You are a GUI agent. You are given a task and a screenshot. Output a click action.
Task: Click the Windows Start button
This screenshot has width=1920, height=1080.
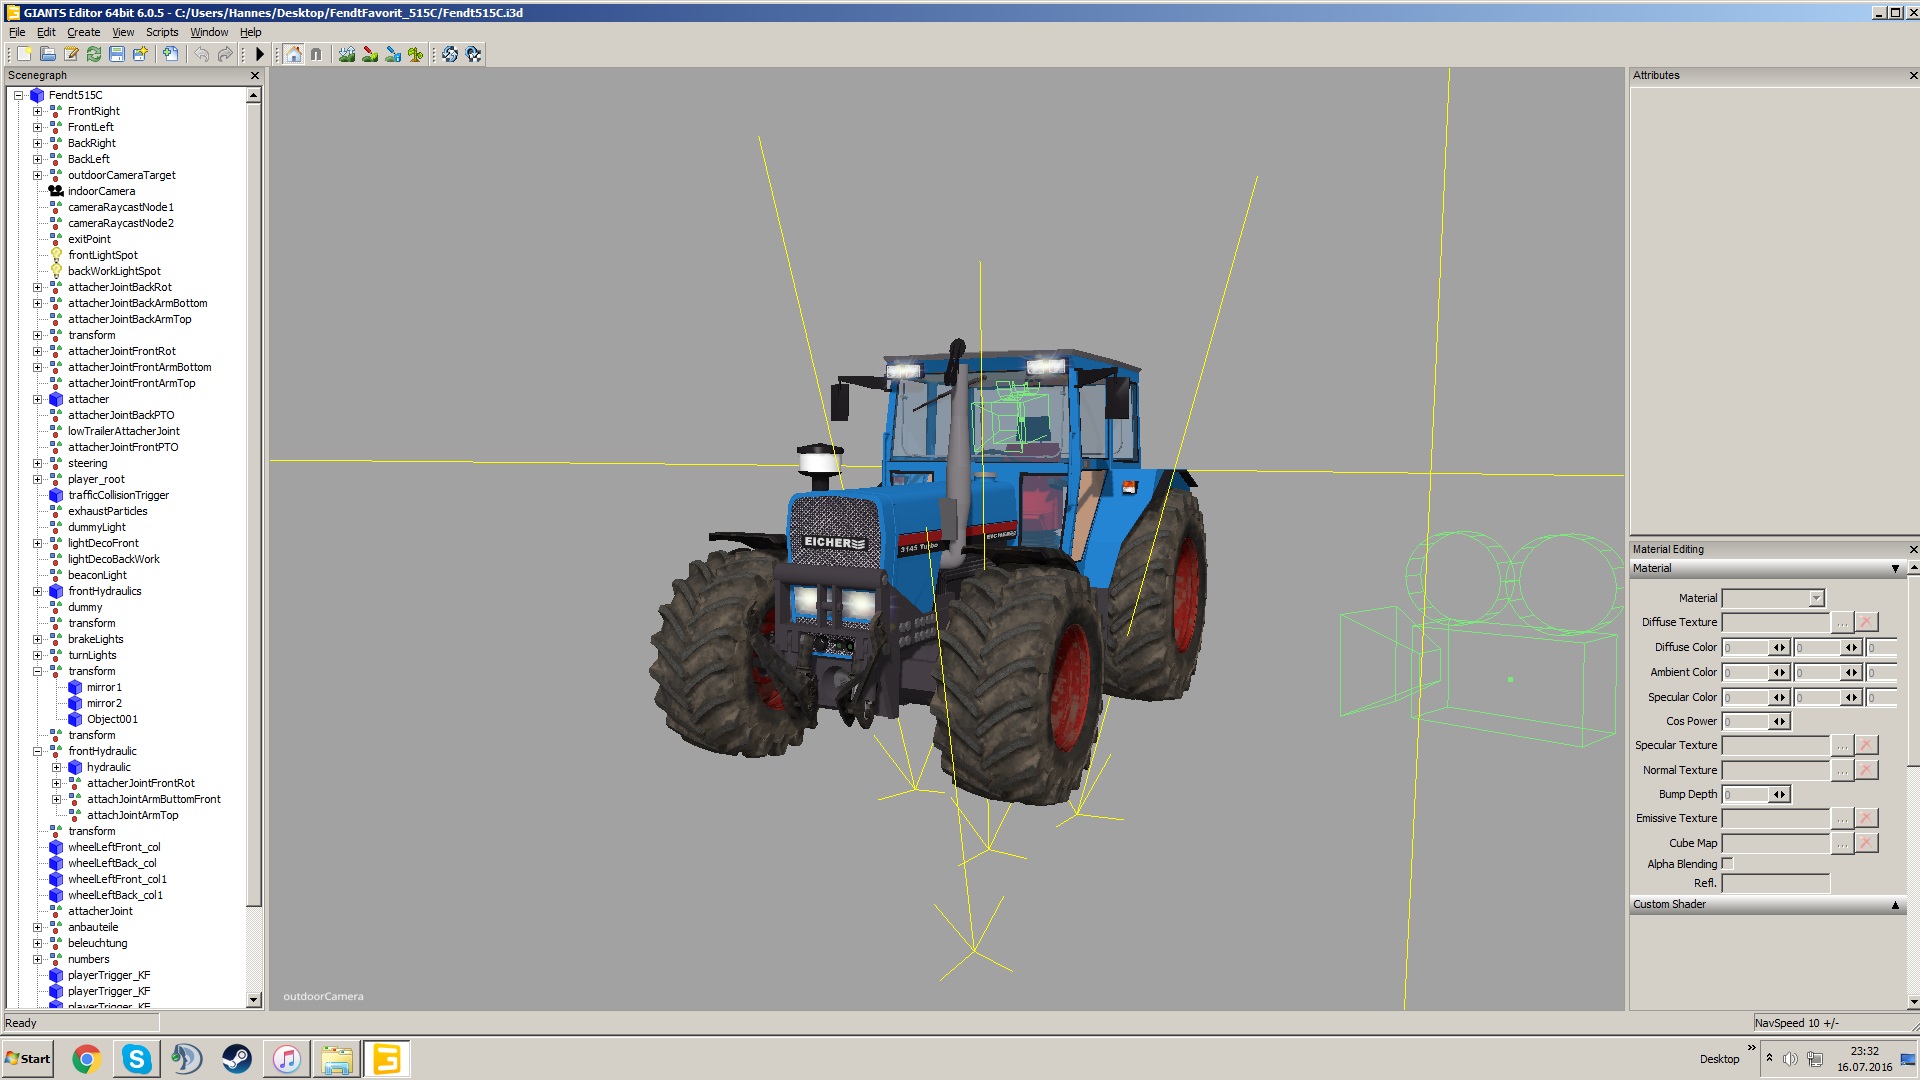point(28,1059)
